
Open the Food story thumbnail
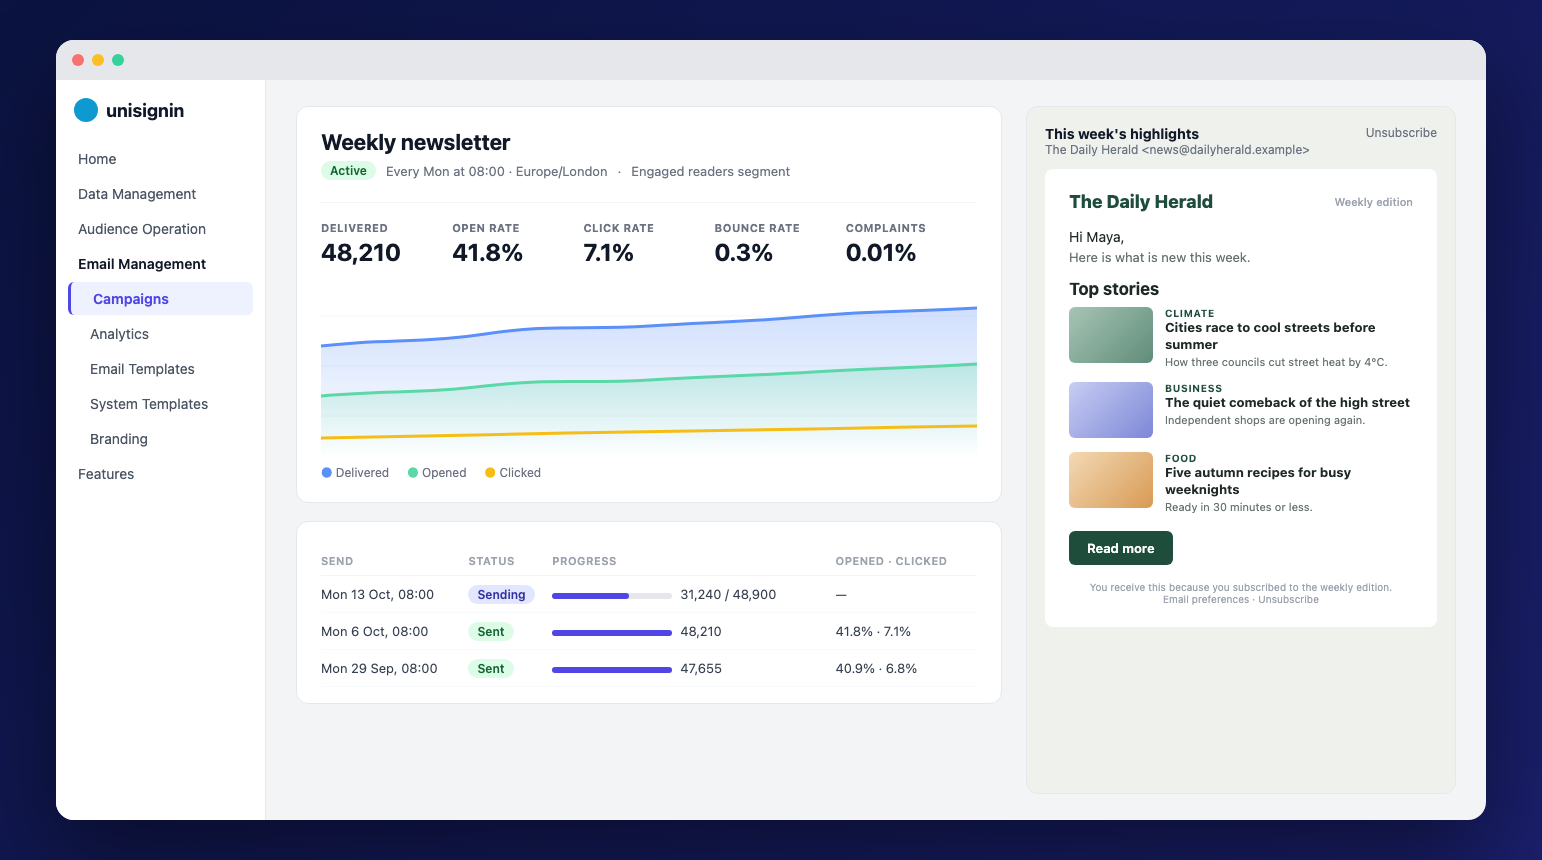point(1111,480)
